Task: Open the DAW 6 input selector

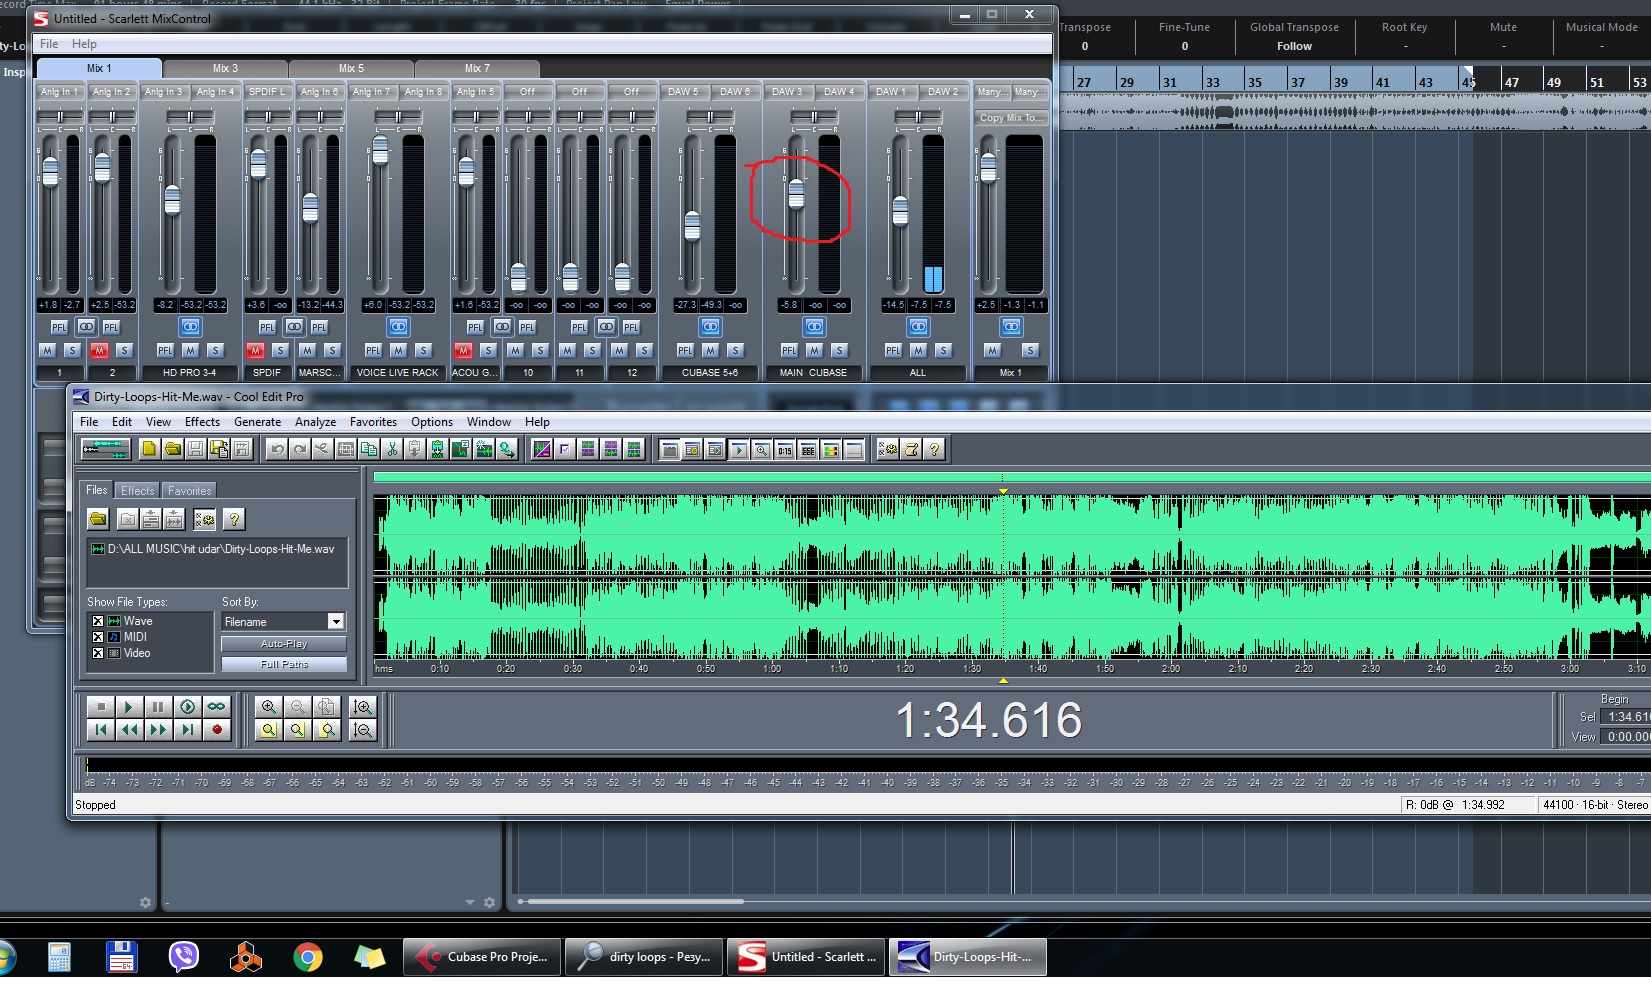Action: [x=736, y=92]
